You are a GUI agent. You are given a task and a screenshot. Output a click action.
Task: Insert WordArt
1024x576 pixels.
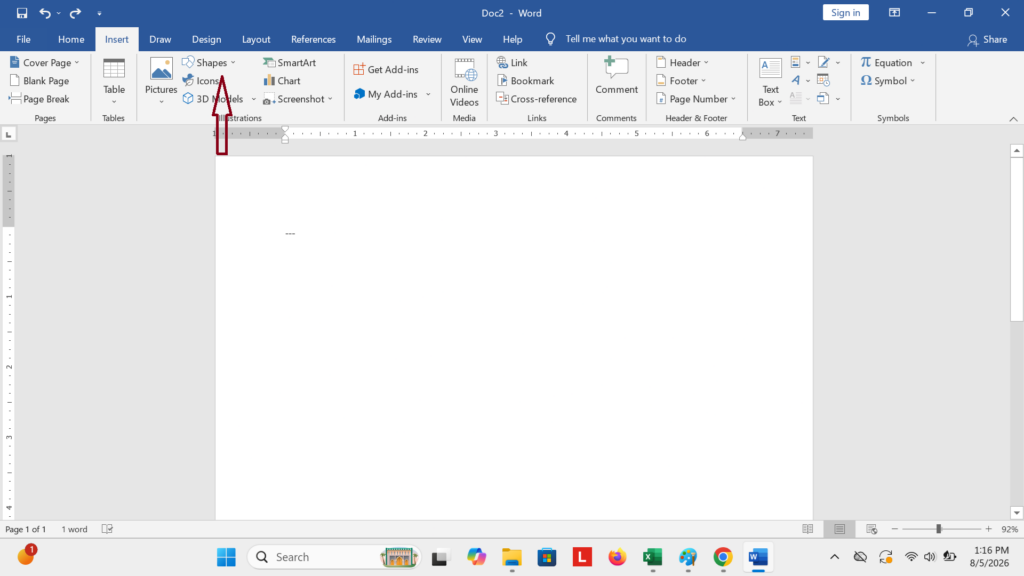tap(800, 80)
